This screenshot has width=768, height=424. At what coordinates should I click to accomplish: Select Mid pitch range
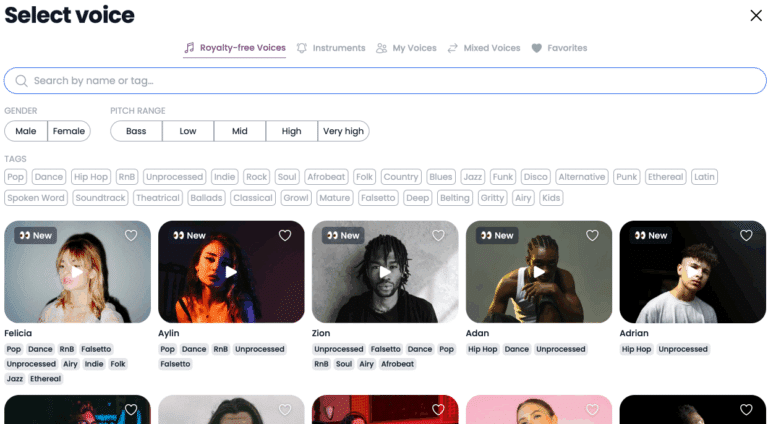[240, 131]
